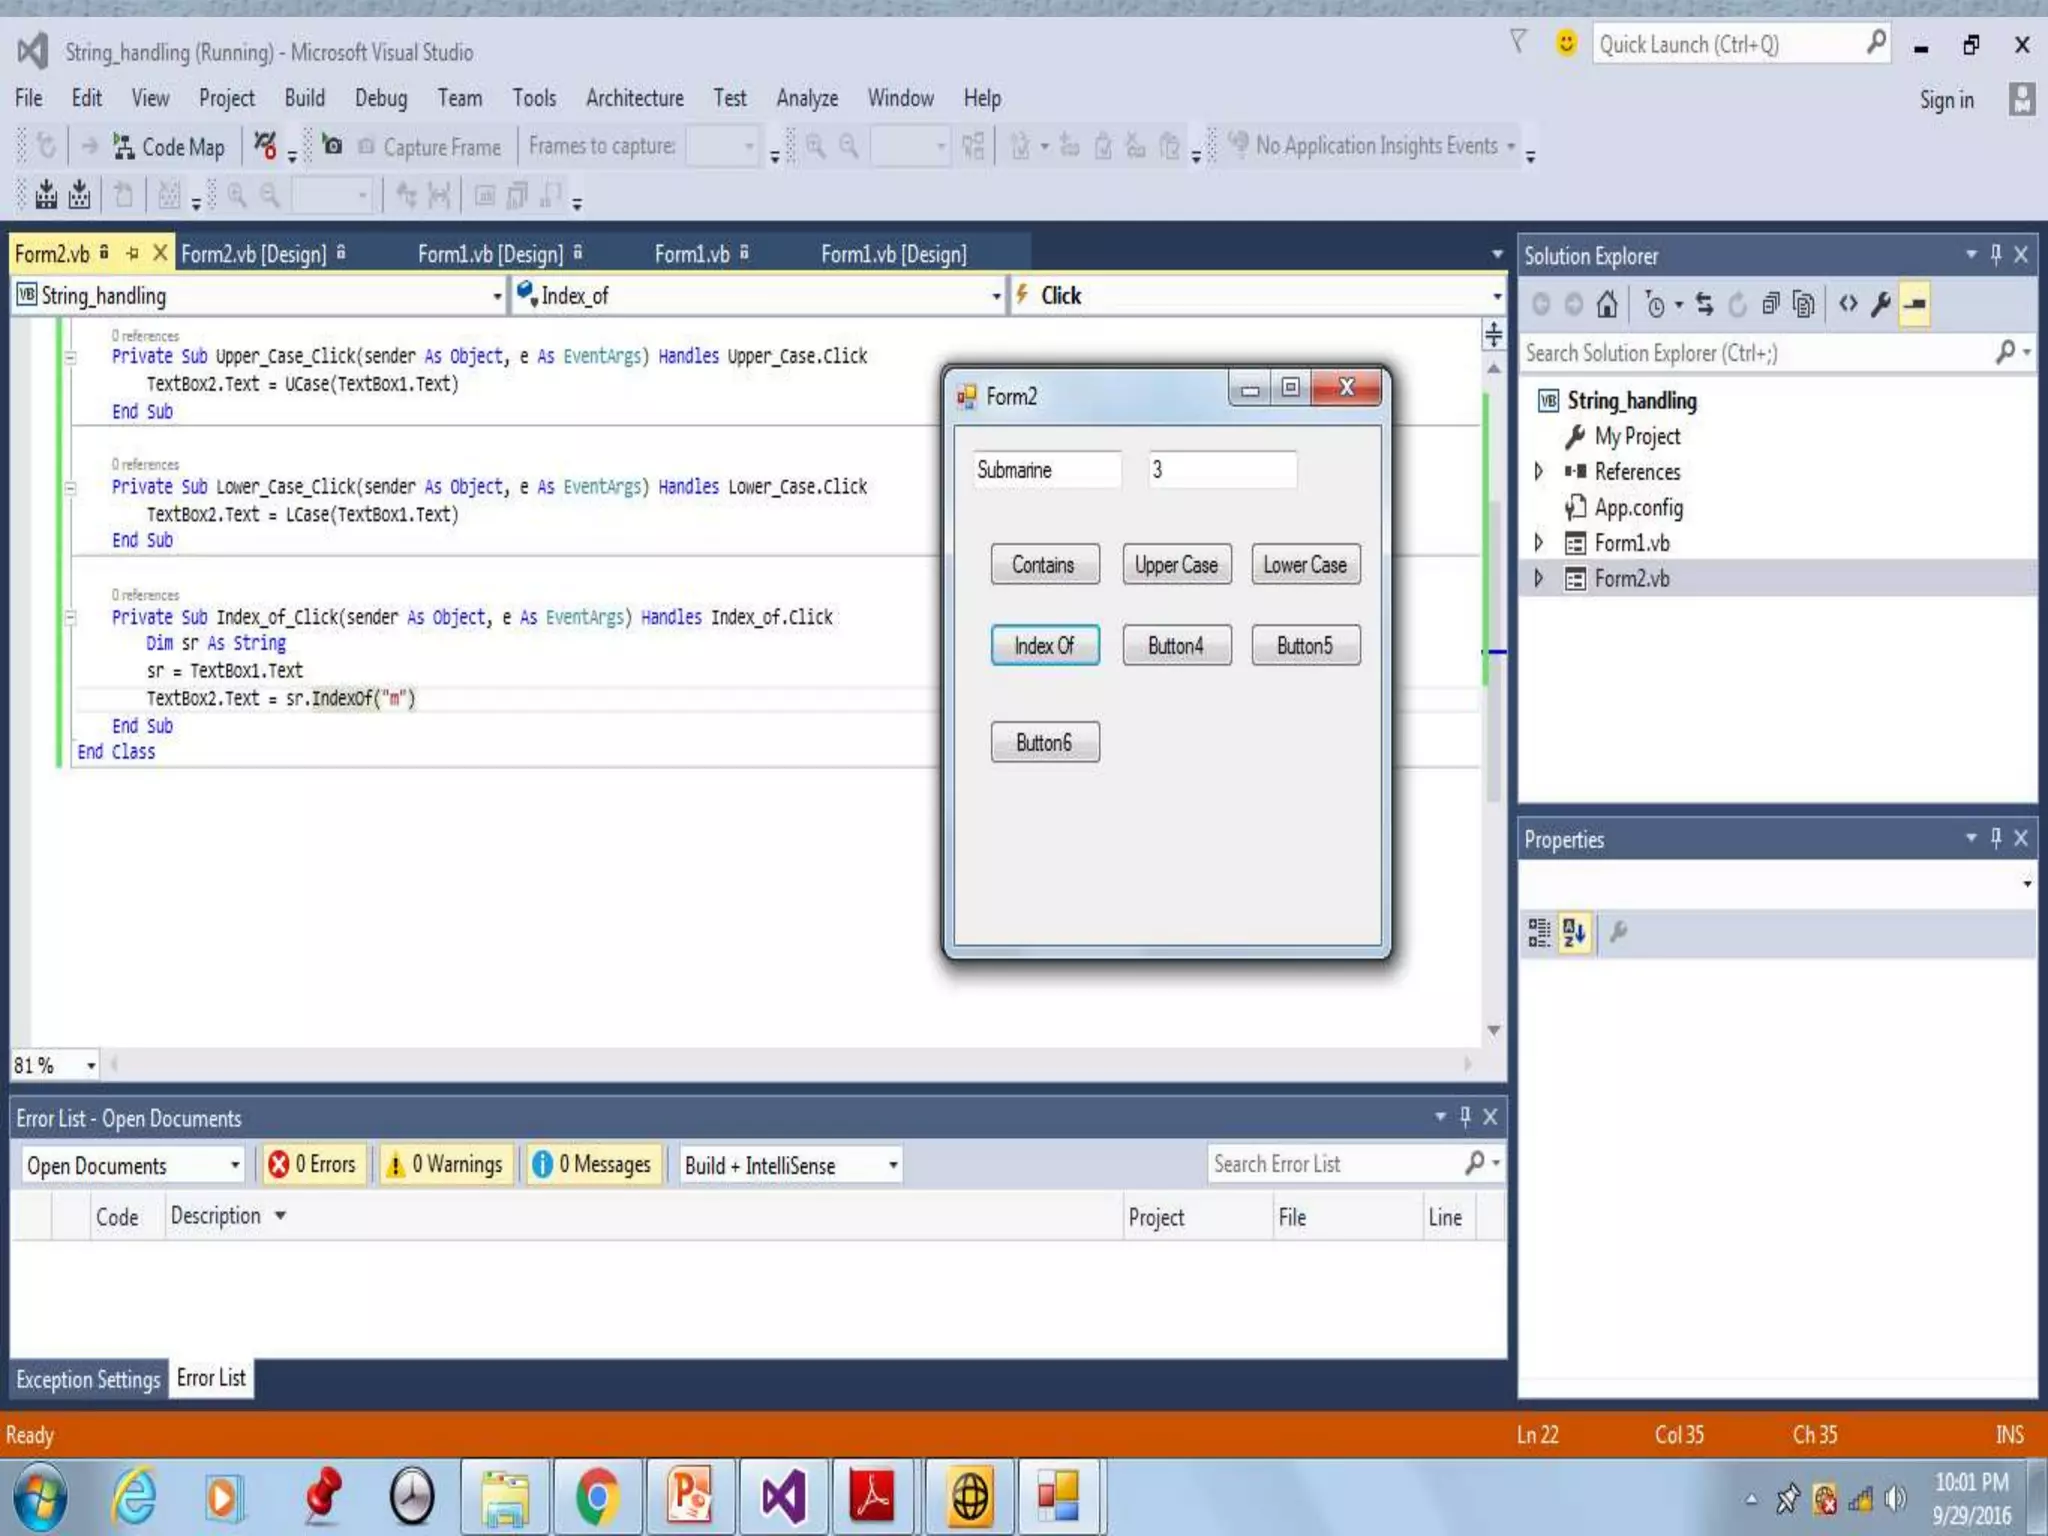The width and height of the screenshot is (2048, 1536).
Task: Toggle the 0 Messages filter
Action: [x=593, y=1165]
